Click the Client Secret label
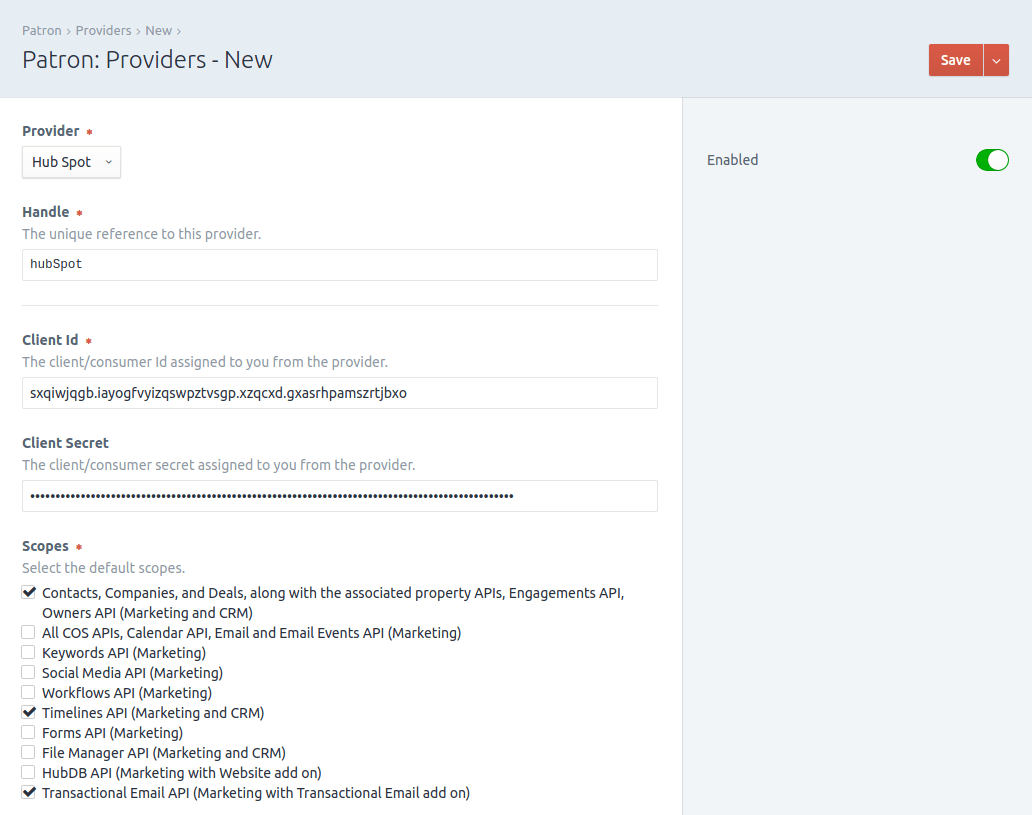This screenshot has width=1032, height=815. tap(65, 443)
